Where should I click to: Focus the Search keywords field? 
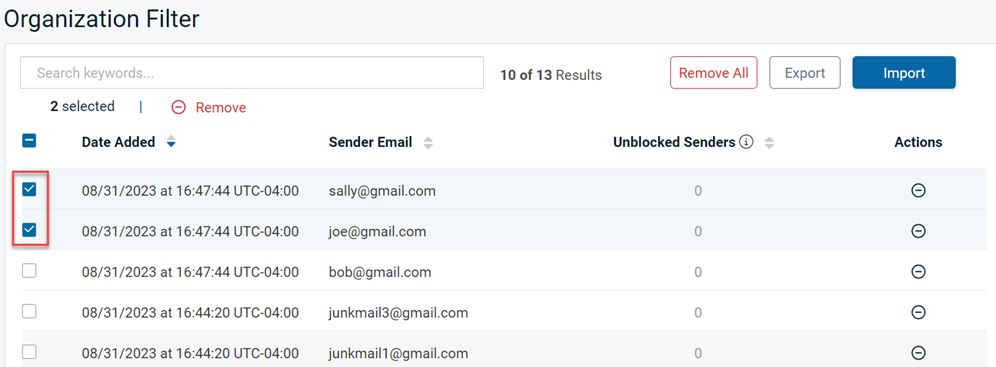click(252, 73)
